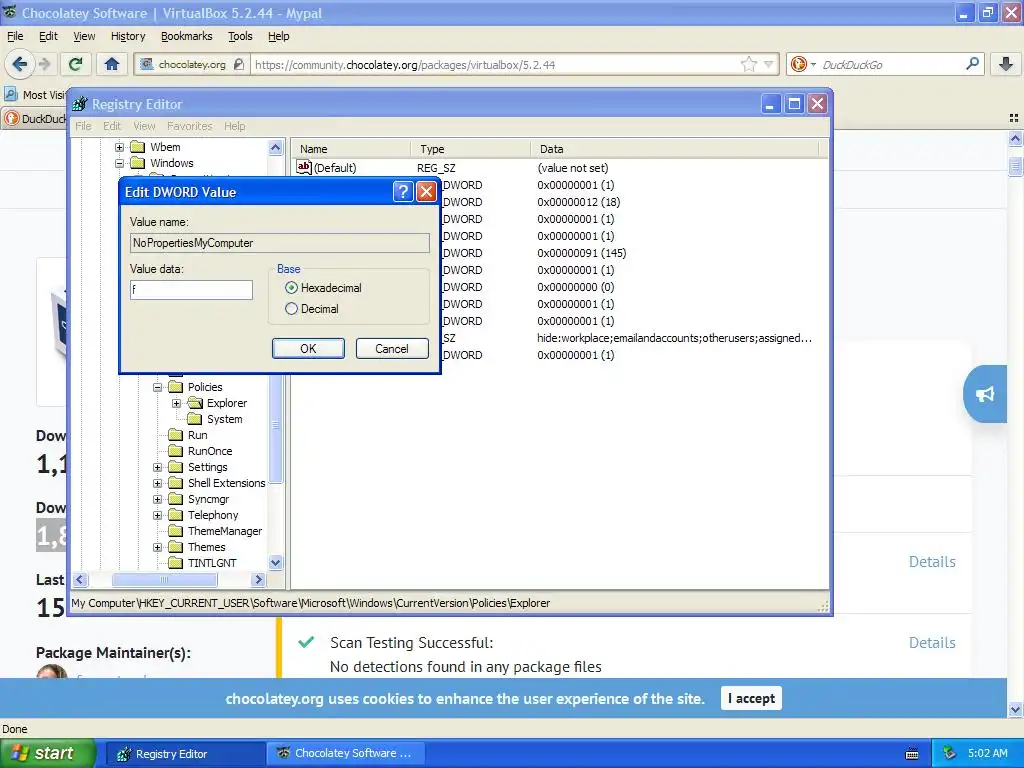
Task: Confirm the DWORD edit with OK
Action: pos(308,348)
